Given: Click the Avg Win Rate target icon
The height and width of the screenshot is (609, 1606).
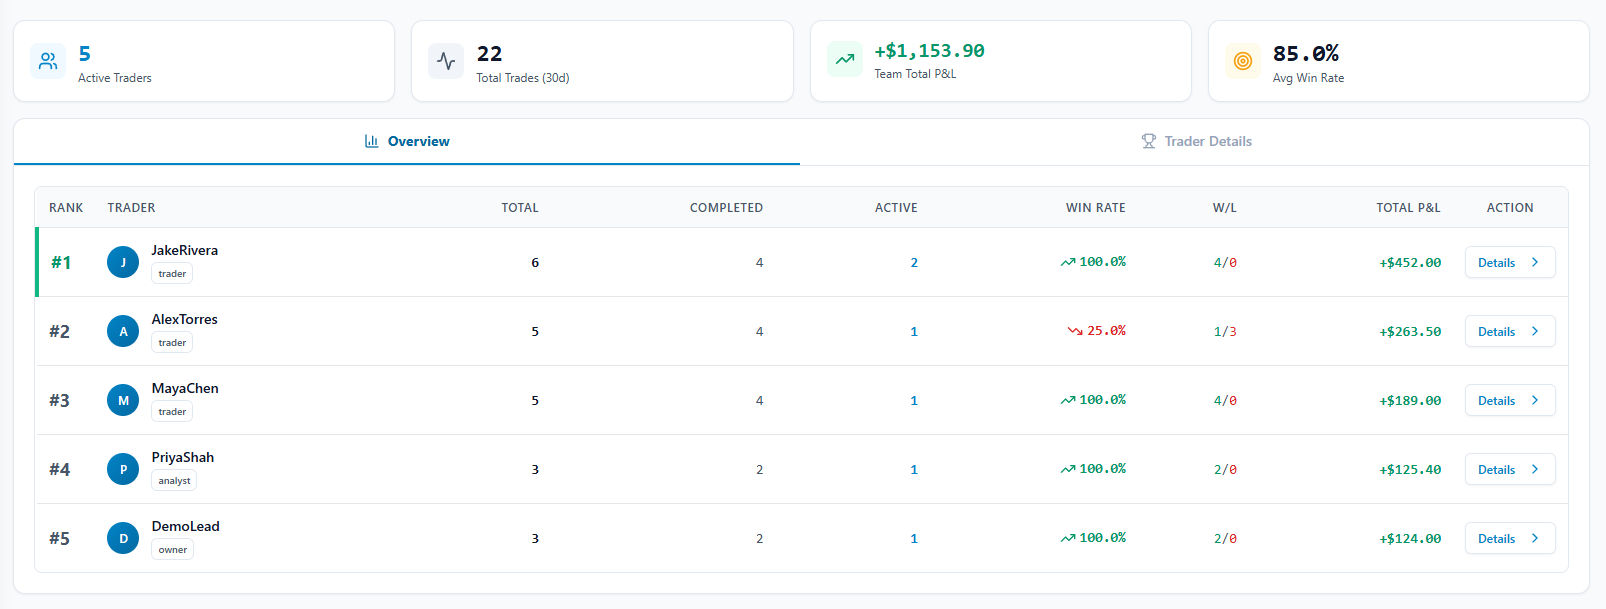Looking at the screenshot, I should coord(1243,61).
